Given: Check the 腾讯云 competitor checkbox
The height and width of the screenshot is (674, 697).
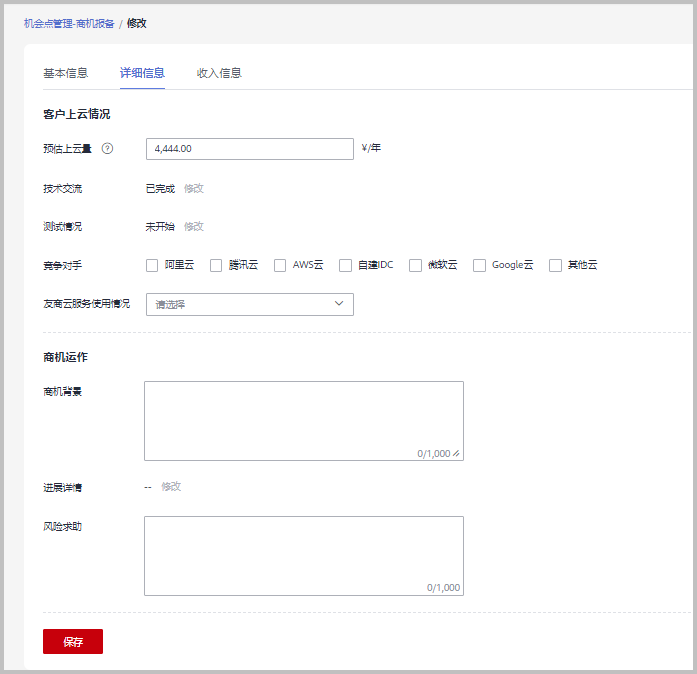Looking at the screenshot, I should [216, 265].
